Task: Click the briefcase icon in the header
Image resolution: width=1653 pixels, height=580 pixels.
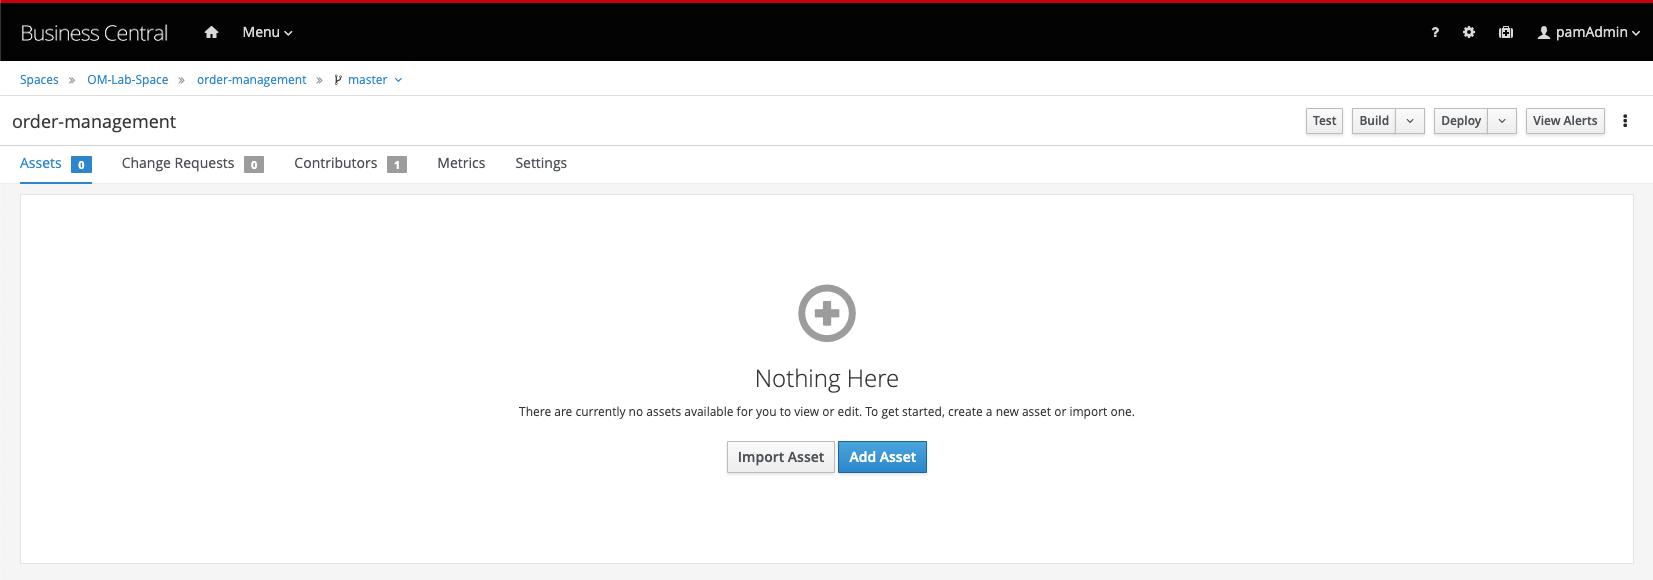Action: pyautogui.click(x=1506, y=32)
